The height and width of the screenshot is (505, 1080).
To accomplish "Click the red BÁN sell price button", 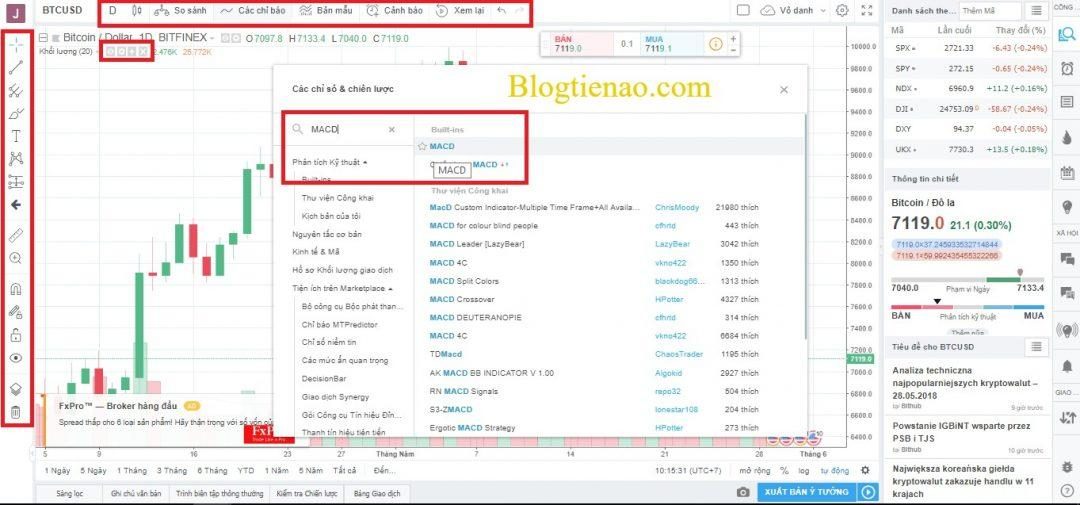I will point(582,44).
